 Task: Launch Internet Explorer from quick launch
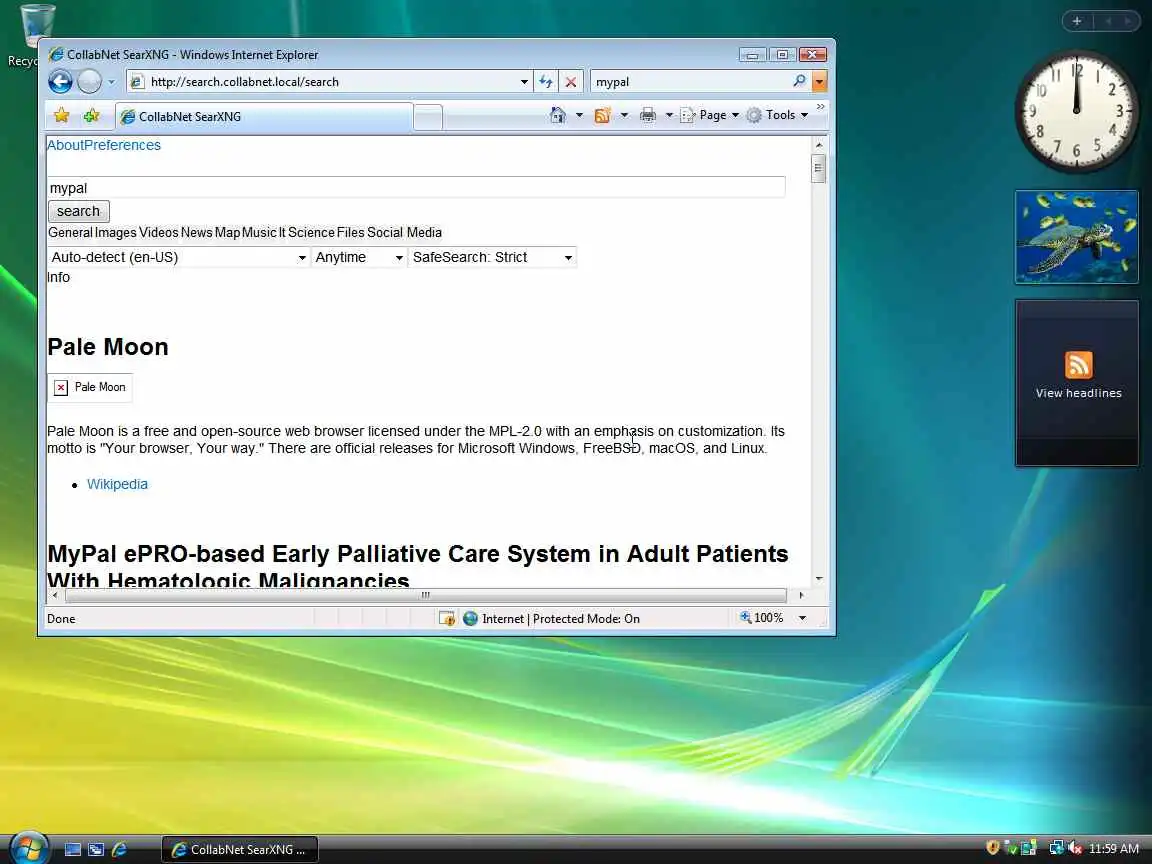coord(119,849)
